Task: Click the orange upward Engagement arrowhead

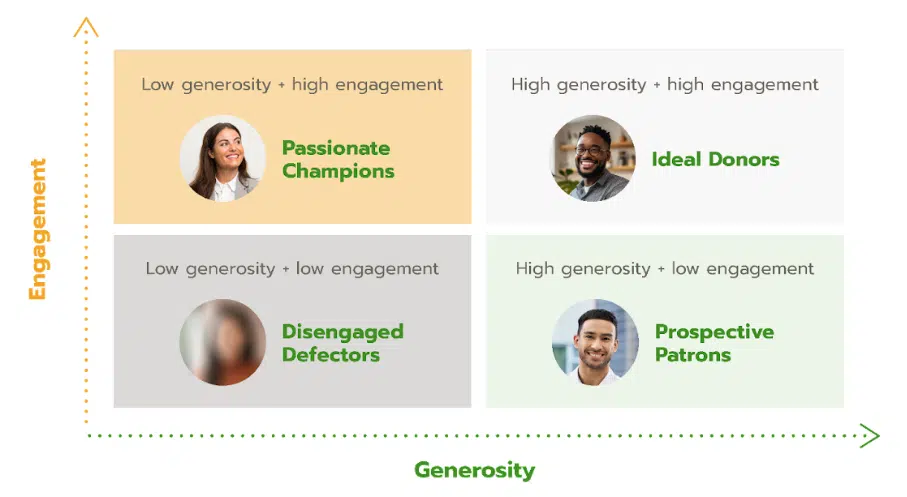Action: click(x=86, y=27)
